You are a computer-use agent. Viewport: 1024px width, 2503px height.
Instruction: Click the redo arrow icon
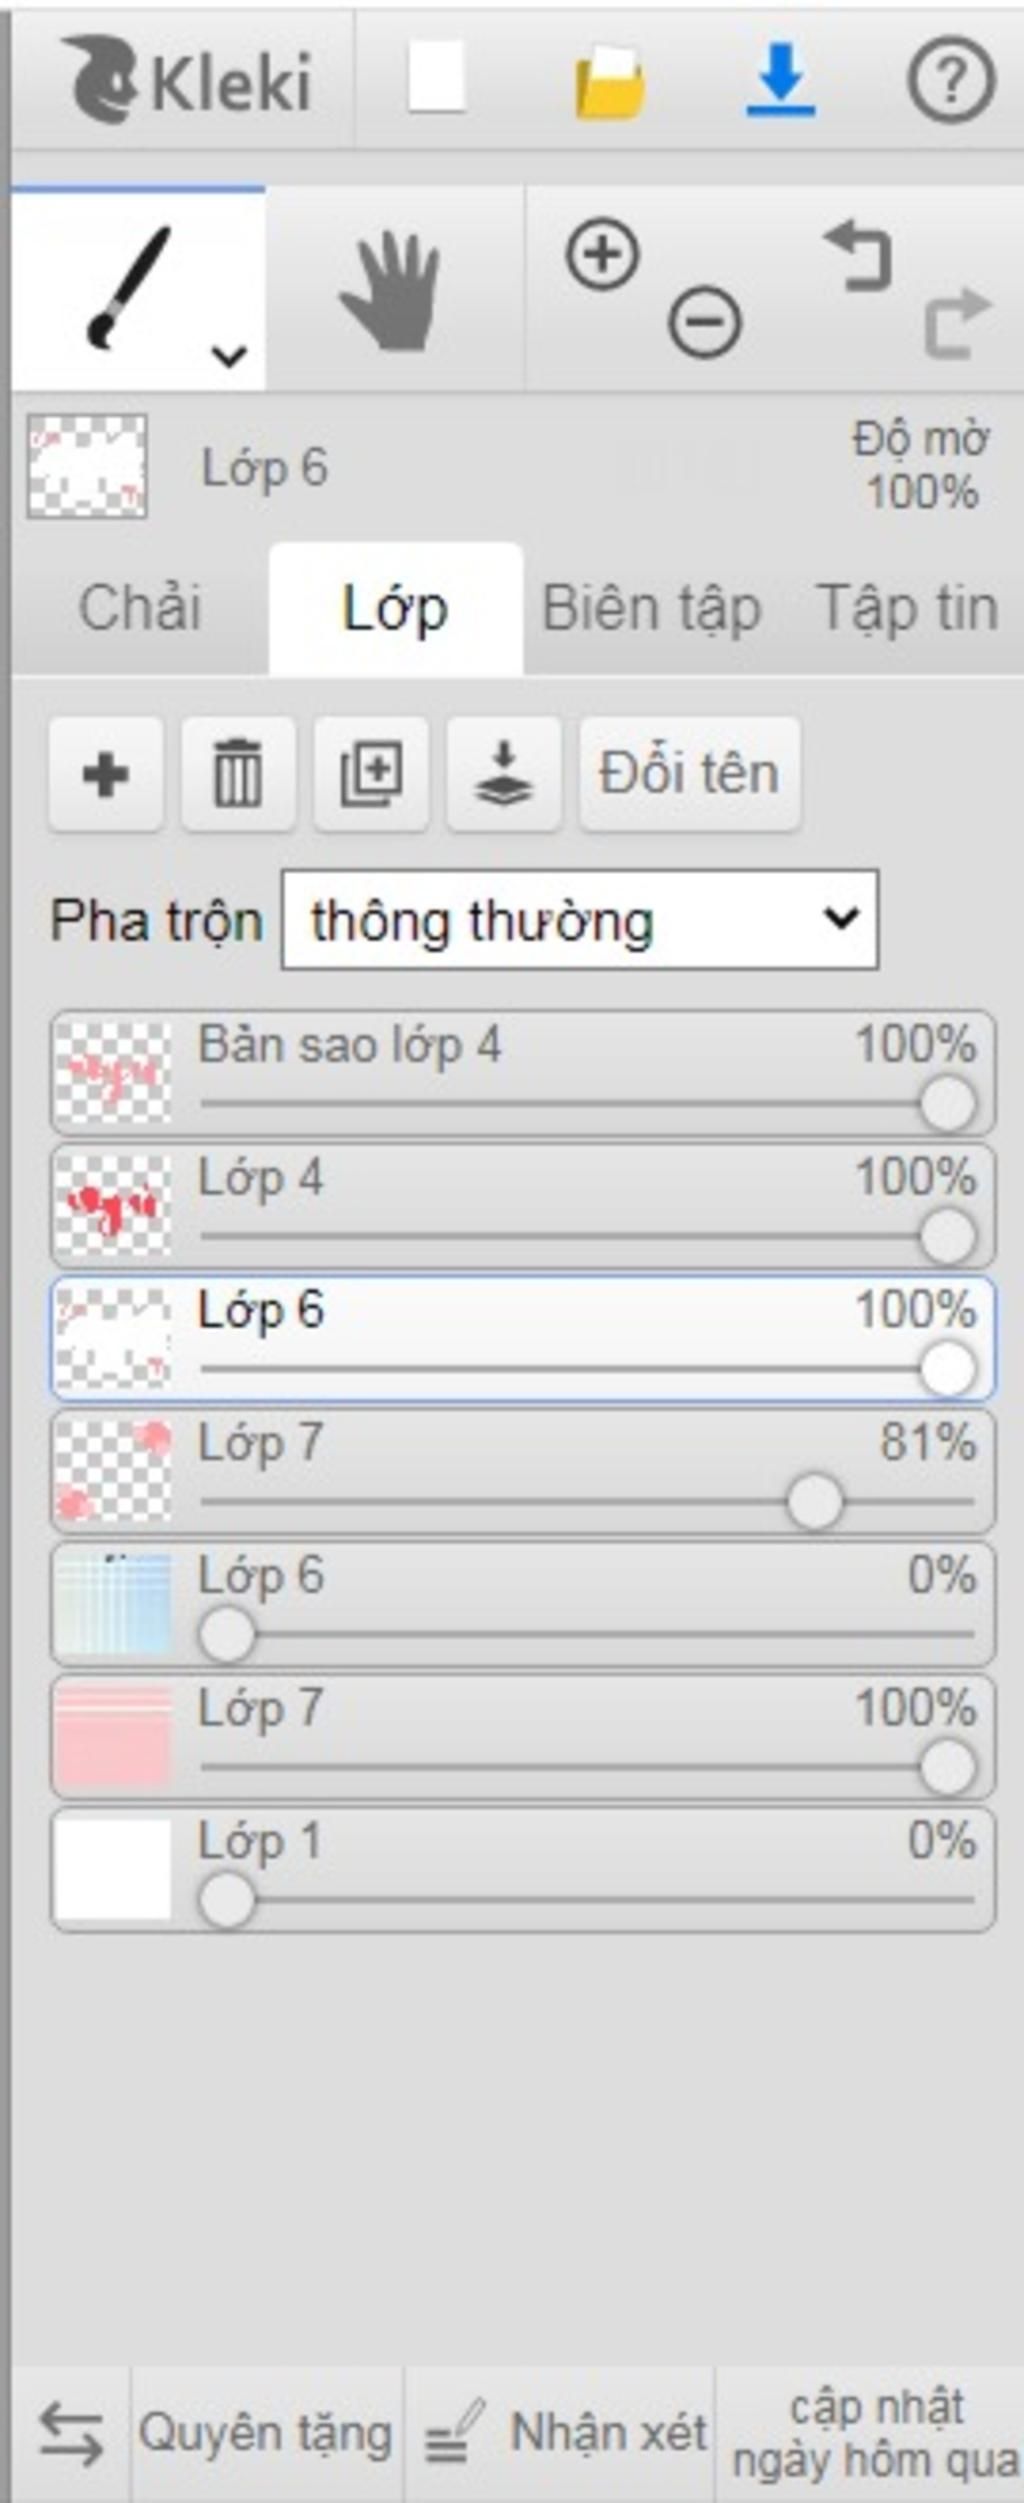(957, 322)
